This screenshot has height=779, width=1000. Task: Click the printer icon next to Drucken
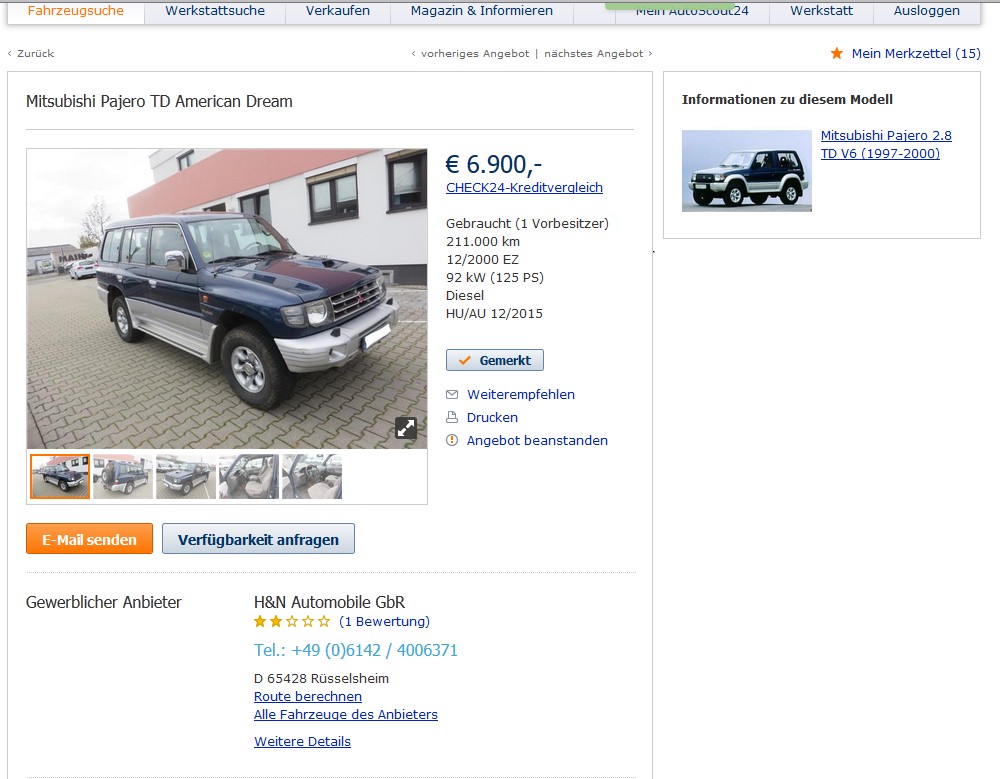coord(452,417)
